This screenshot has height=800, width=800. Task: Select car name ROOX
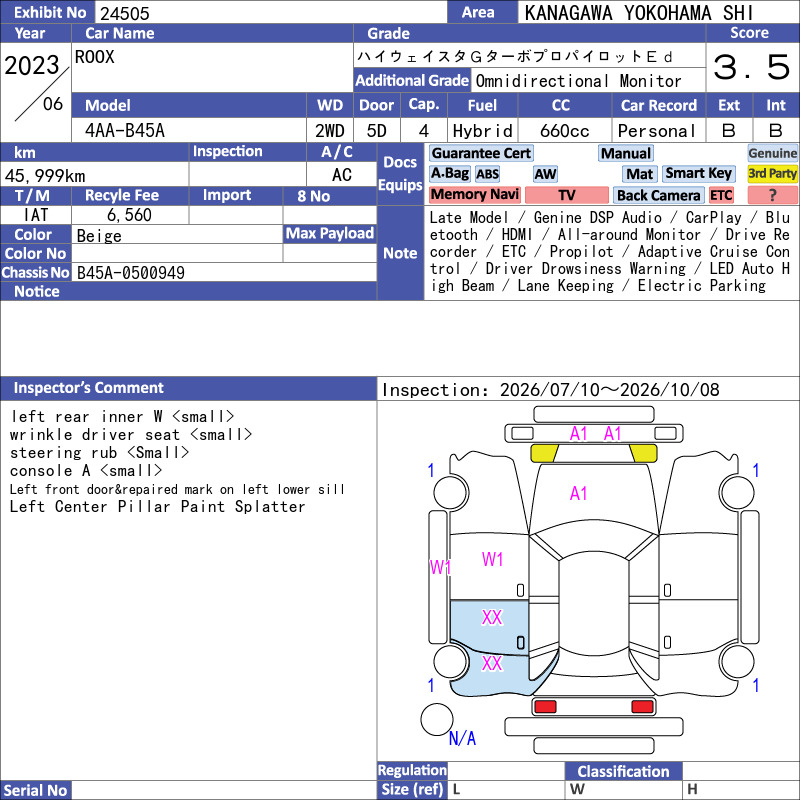click(95, 57)
